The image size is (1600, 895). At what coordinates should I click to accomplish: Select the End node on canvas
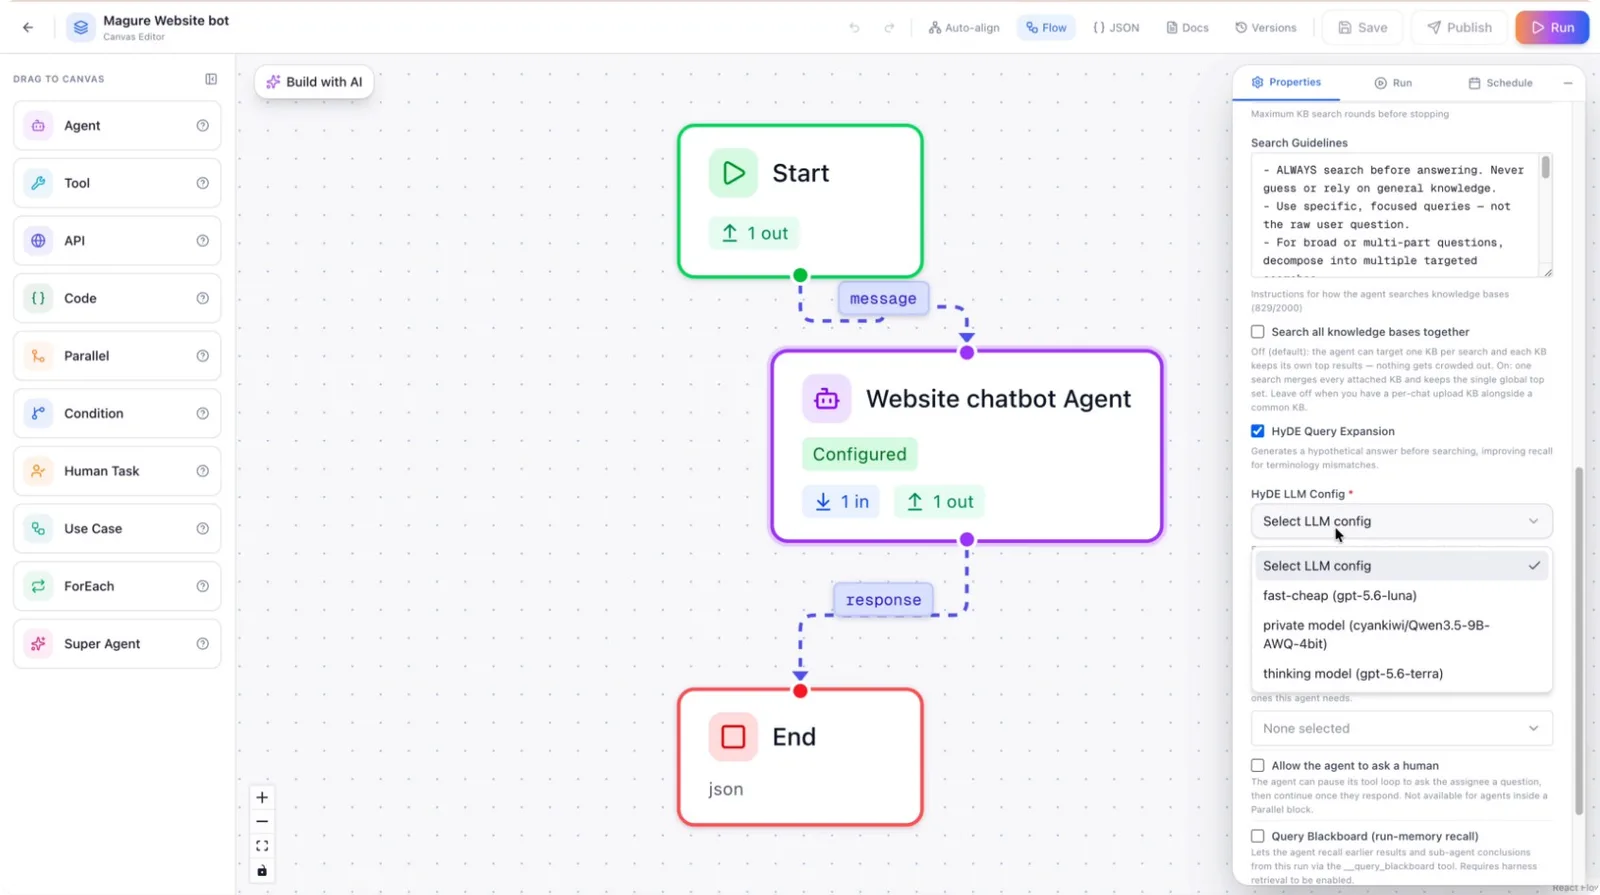coord(800,757)
